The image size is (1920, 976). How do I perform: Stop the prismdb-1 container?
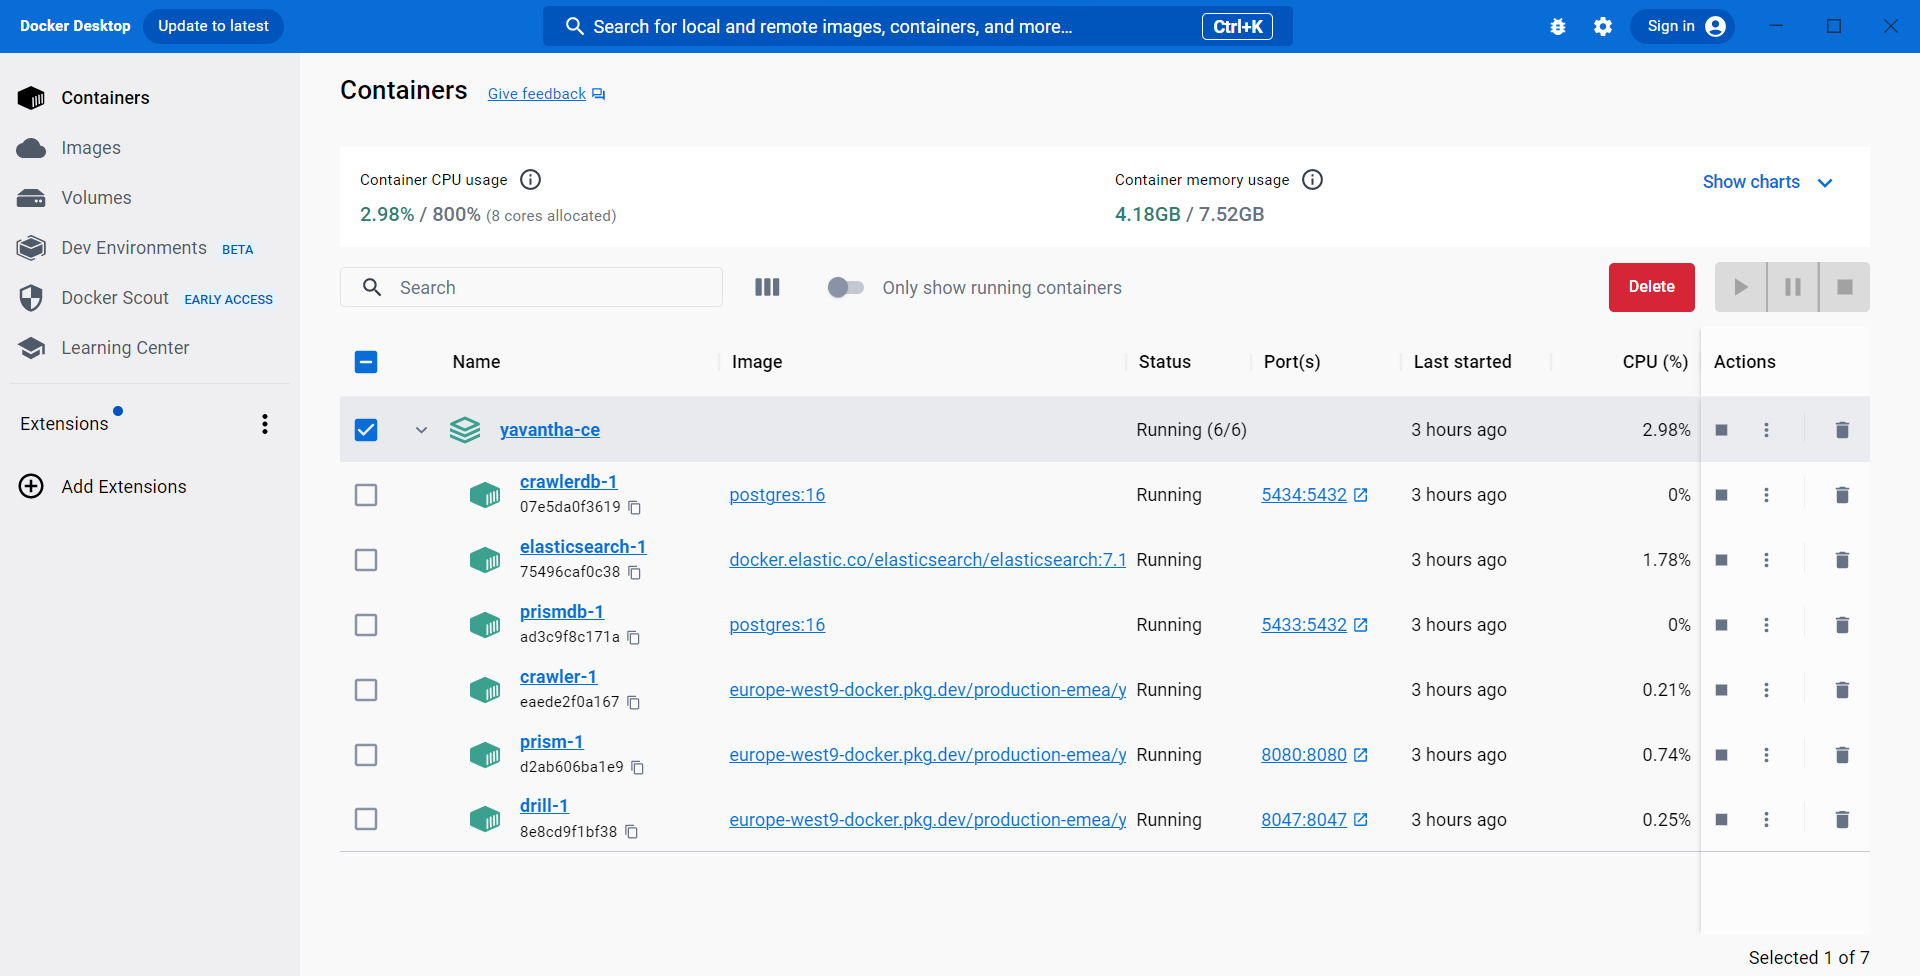click(x=1722, y=625)
